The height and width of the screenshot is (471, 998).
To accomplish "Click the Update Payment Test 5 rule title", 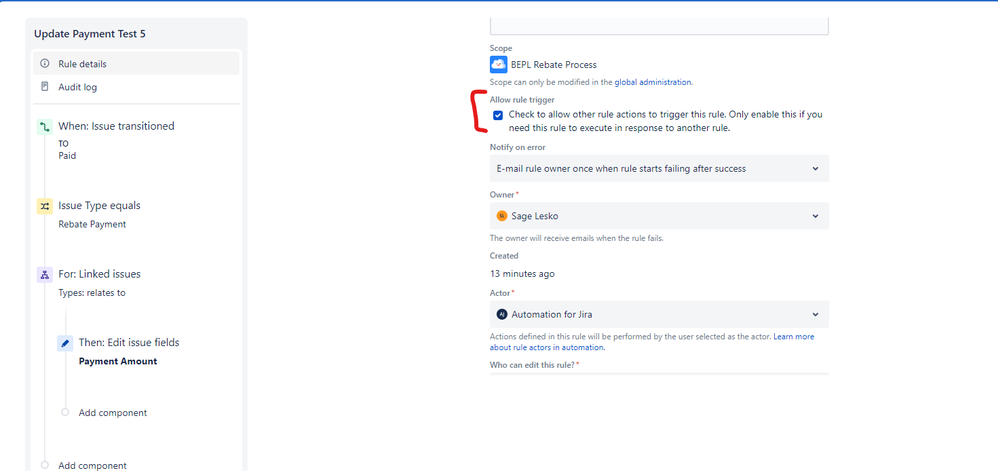I will [x=90, y=34].
